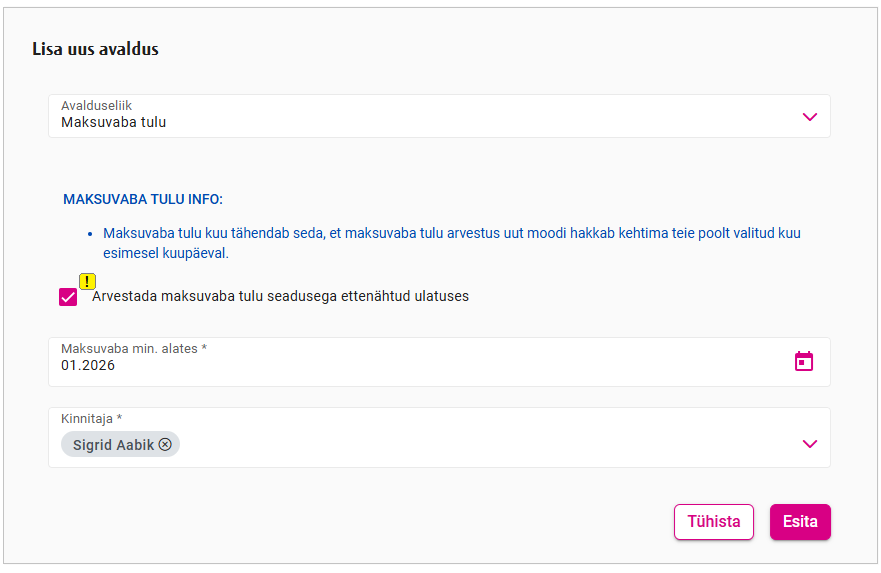
Task: Click the 01.2026 date value
Action: pyautogui.click(x=88, y=366)
